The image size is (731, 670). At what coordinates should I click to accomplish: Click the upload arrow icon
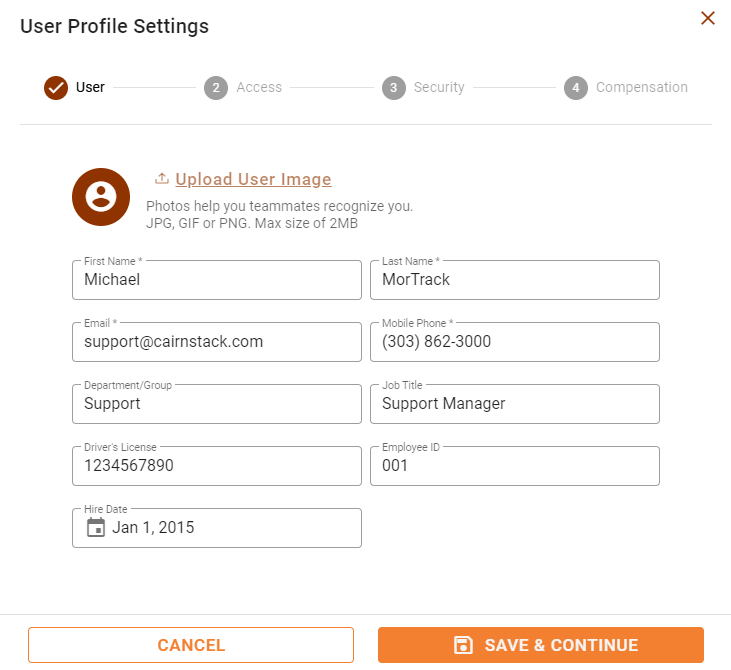[162, 179]
